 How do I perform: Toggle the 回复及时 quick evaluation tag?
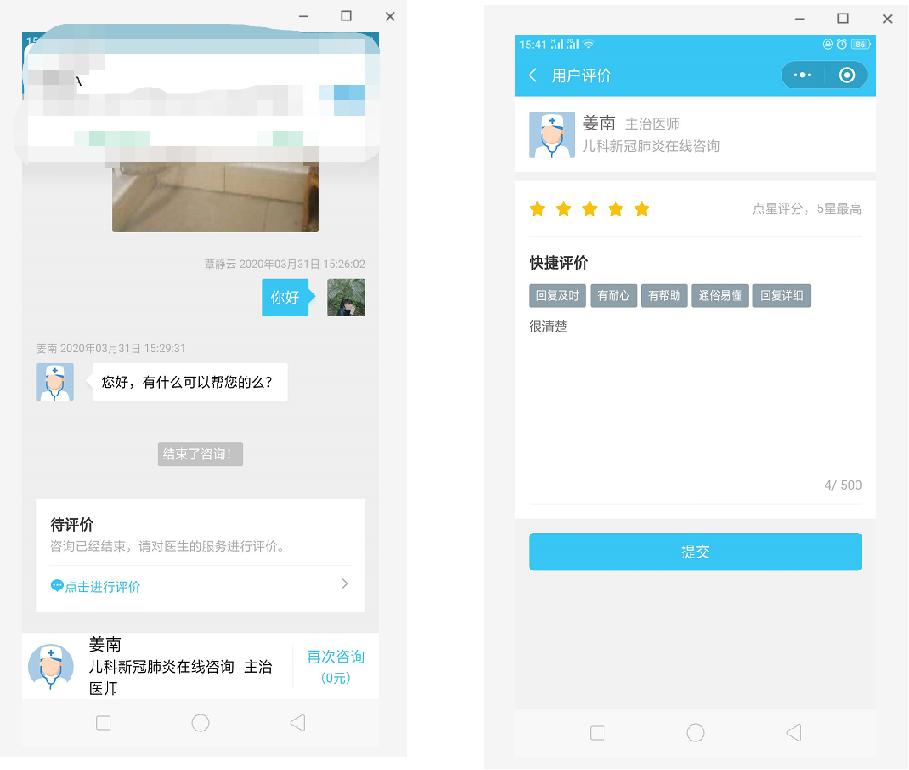click(557, 295)
